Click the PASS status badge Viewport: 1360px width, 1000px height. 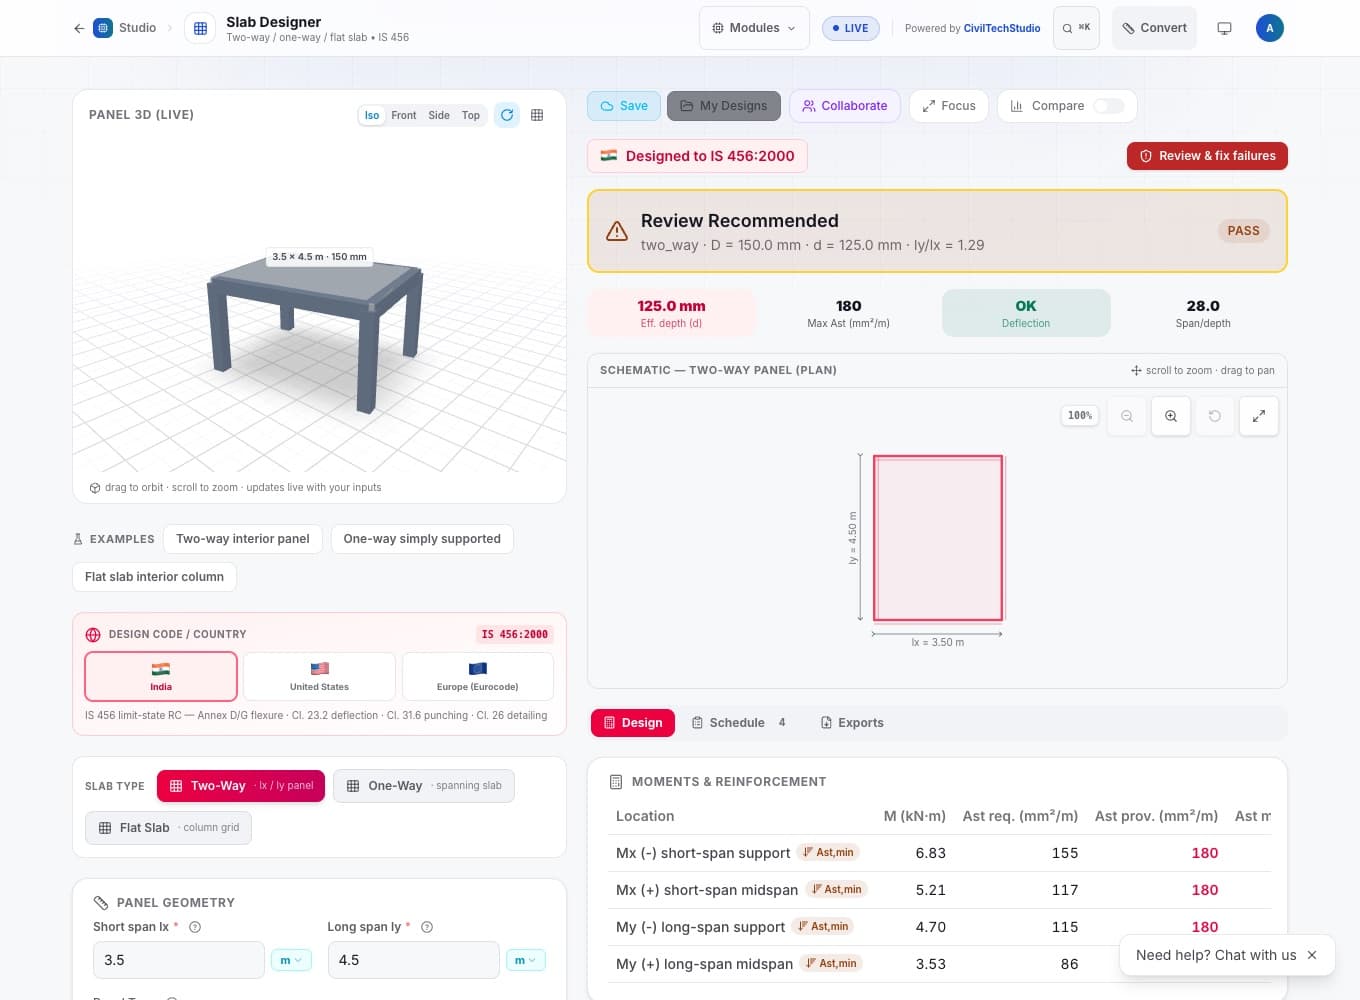1243,231
